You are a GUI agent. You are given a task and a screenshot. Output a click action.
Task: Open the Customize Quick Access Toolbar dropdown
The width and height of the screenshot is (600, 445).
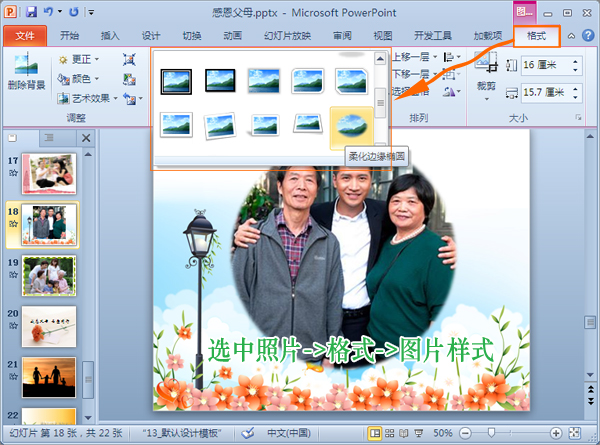(91, 13)
